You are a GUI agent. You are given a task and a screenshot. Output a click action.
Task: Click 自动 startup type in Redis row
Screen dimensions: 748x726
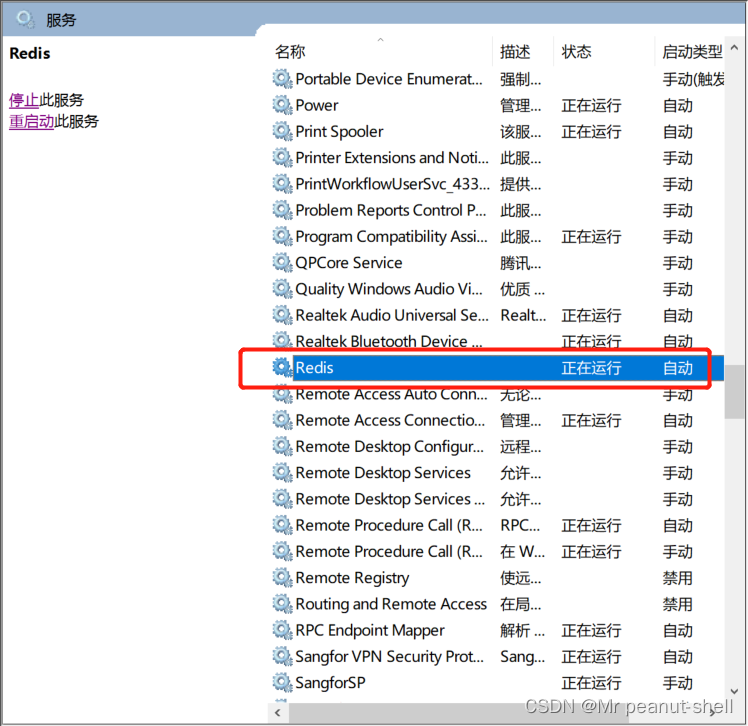tap(677, 368)
